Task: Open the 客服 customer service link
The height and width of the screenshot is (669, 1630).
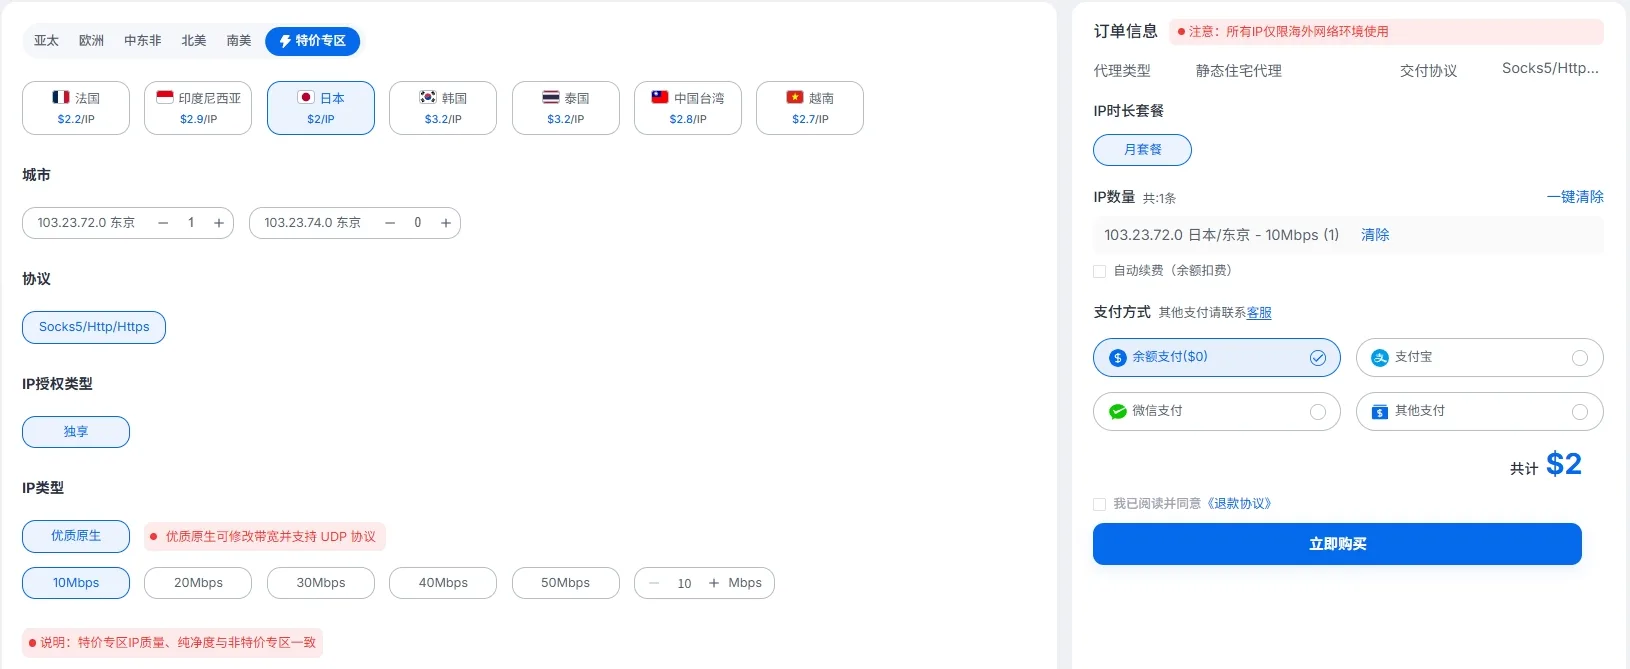Action: (x=1259, y=313)
